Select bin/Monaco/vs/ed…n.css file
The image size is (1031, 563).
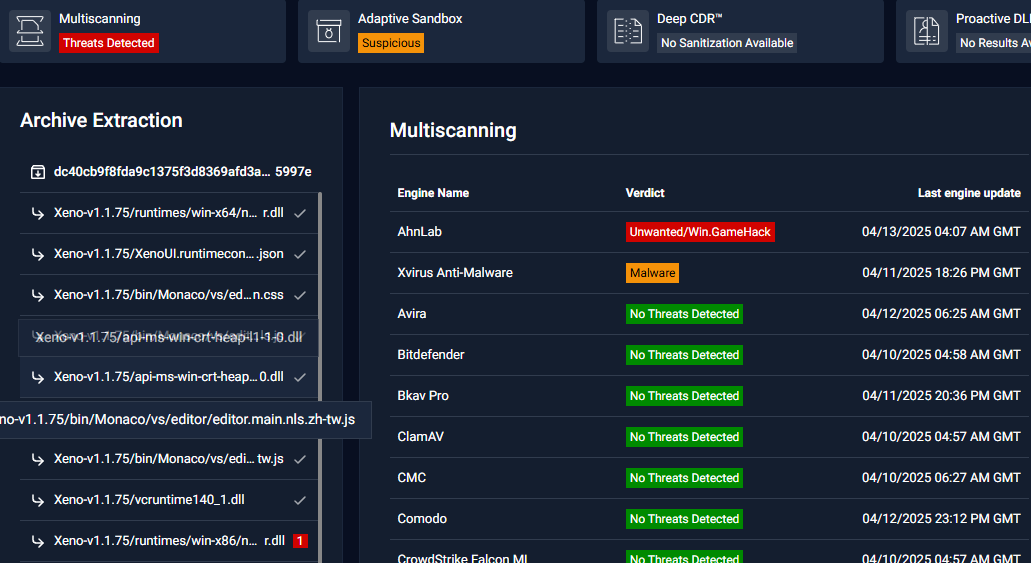point(169,295)
